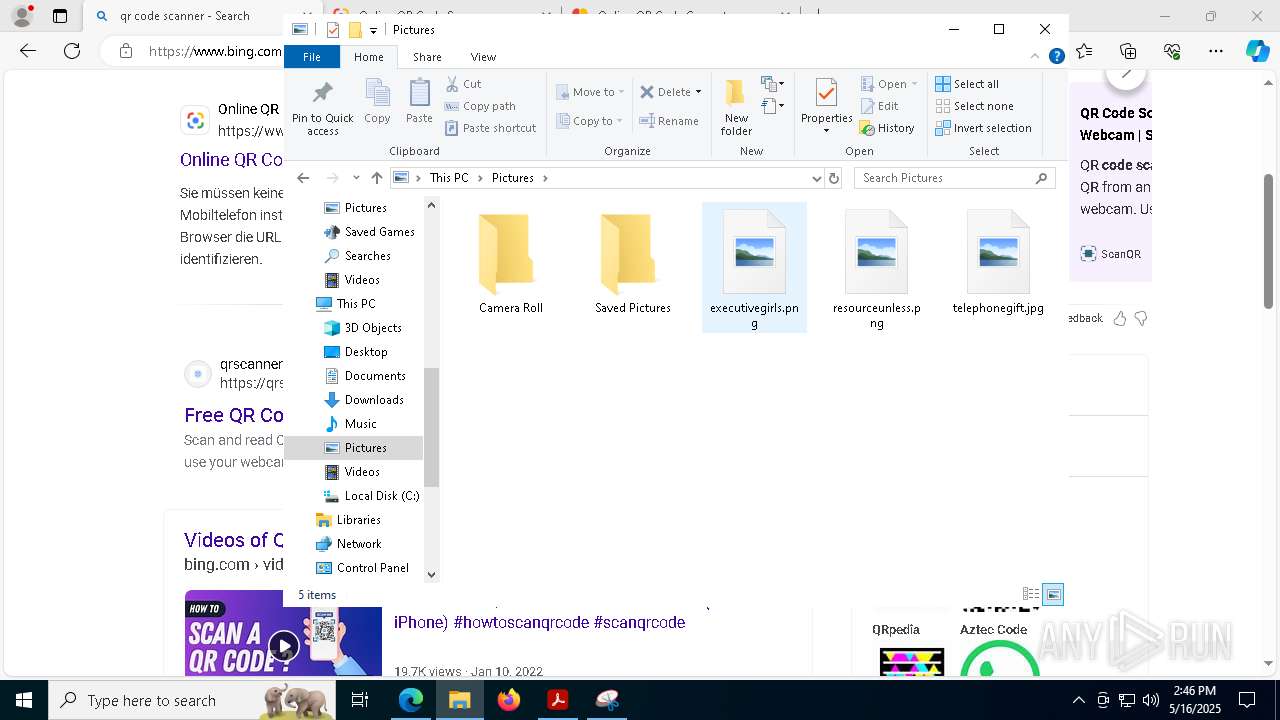Refresh the Pictures folder
Screen dimensions: 1280x720
(834, 178)
